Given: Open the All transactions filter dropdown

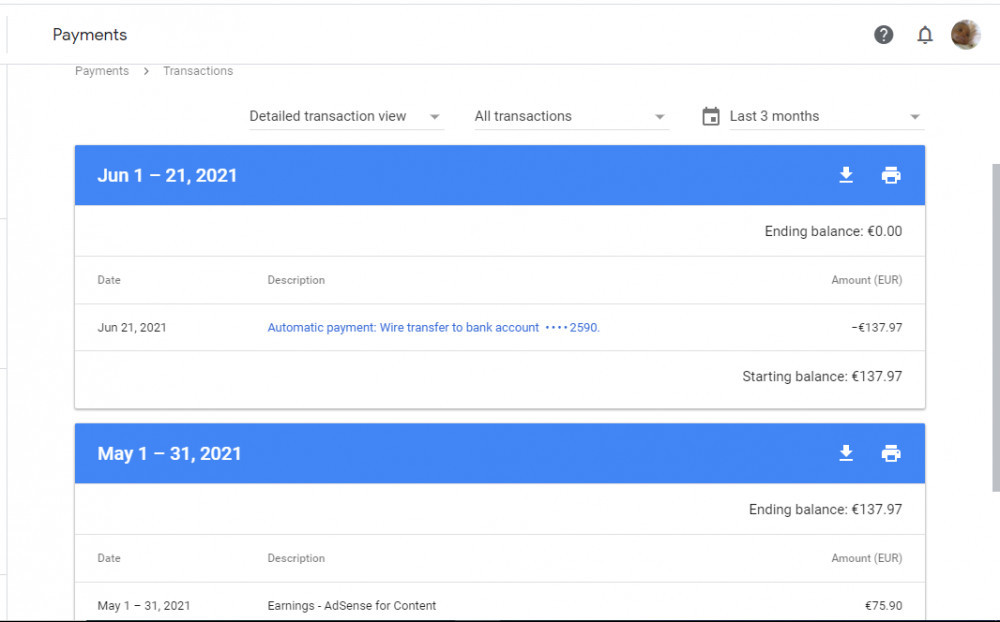Looking at the screenshot, I should pos(570,117).
